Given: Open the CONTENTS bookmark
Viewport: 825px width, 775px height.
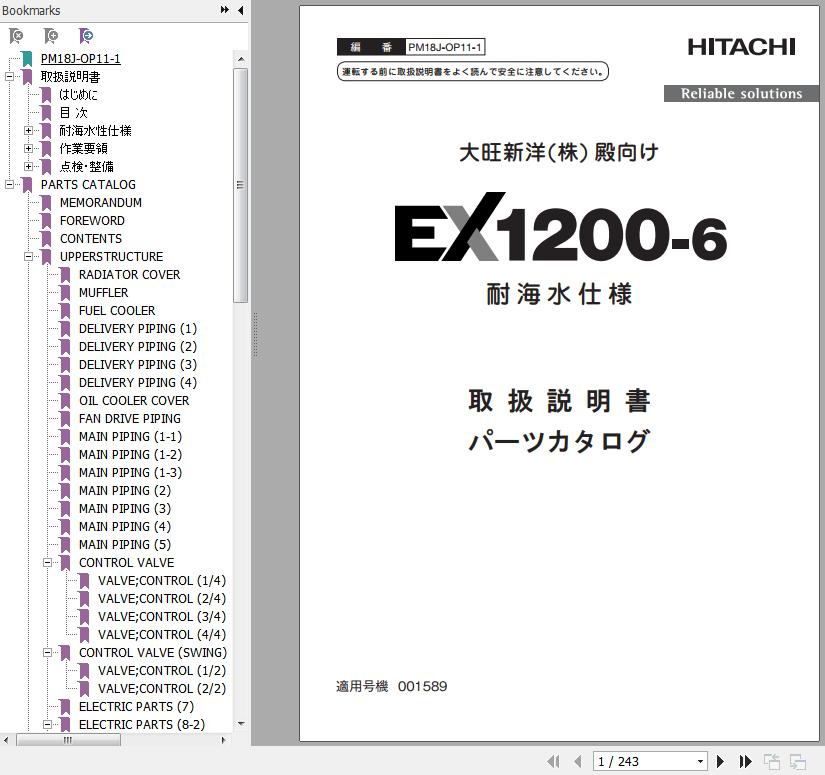Looking at the screenshot, I should coord(91,238).
